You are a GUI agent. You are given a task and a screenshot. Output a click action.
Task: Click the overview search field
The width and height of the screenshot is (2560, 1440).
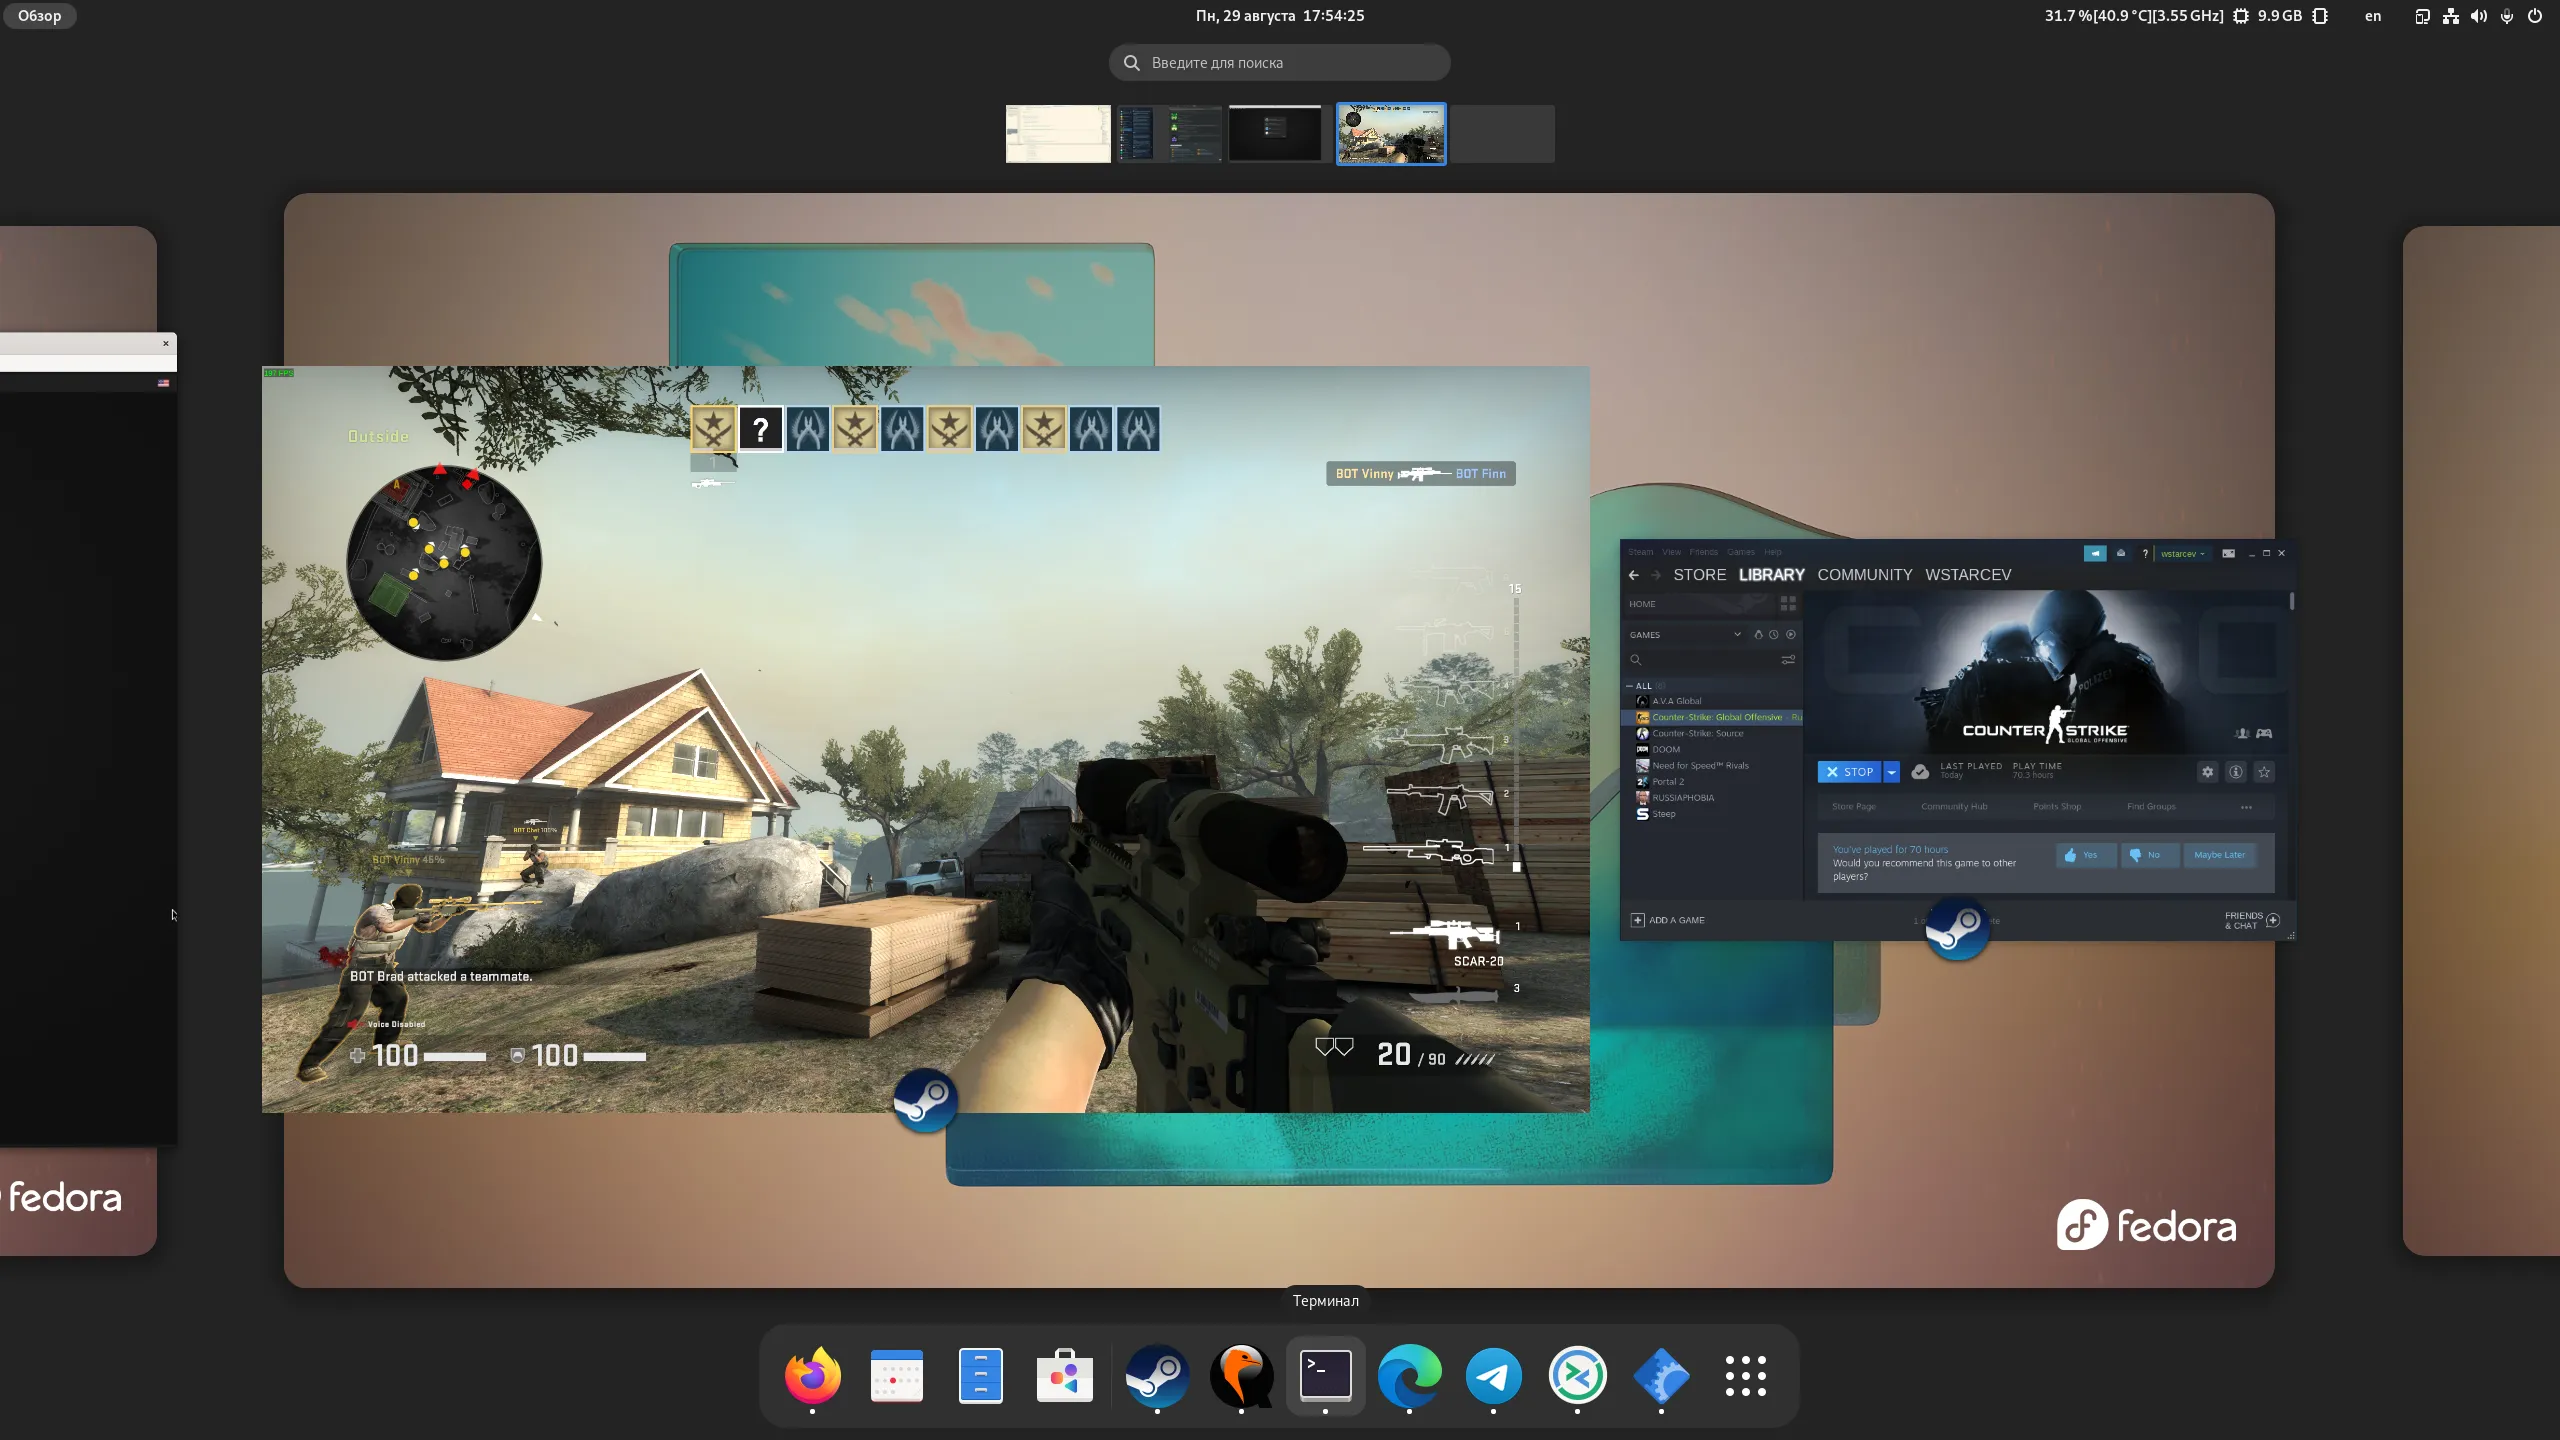click(x=1279, y=63)
